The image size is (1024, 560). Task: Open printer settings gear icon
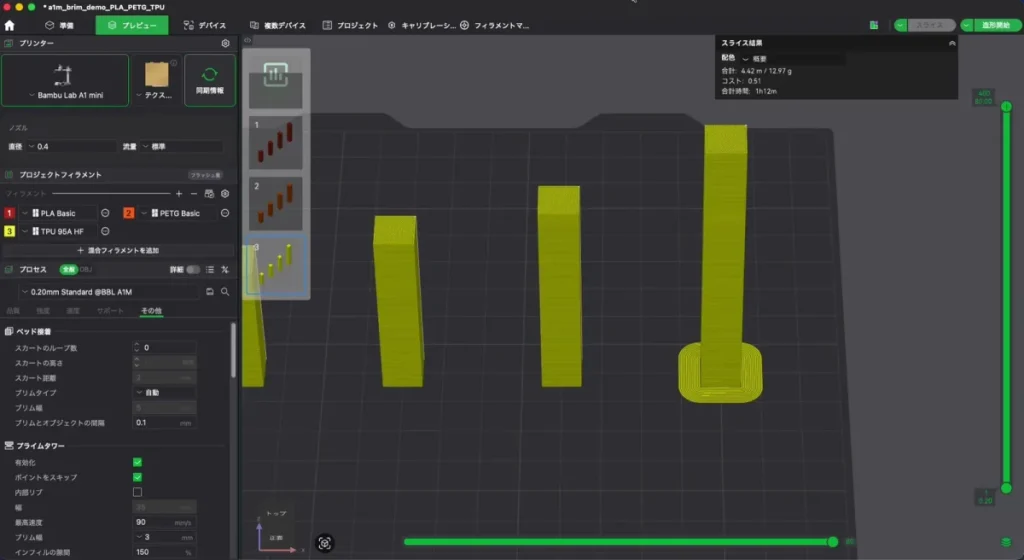click(x=225, y=43)
